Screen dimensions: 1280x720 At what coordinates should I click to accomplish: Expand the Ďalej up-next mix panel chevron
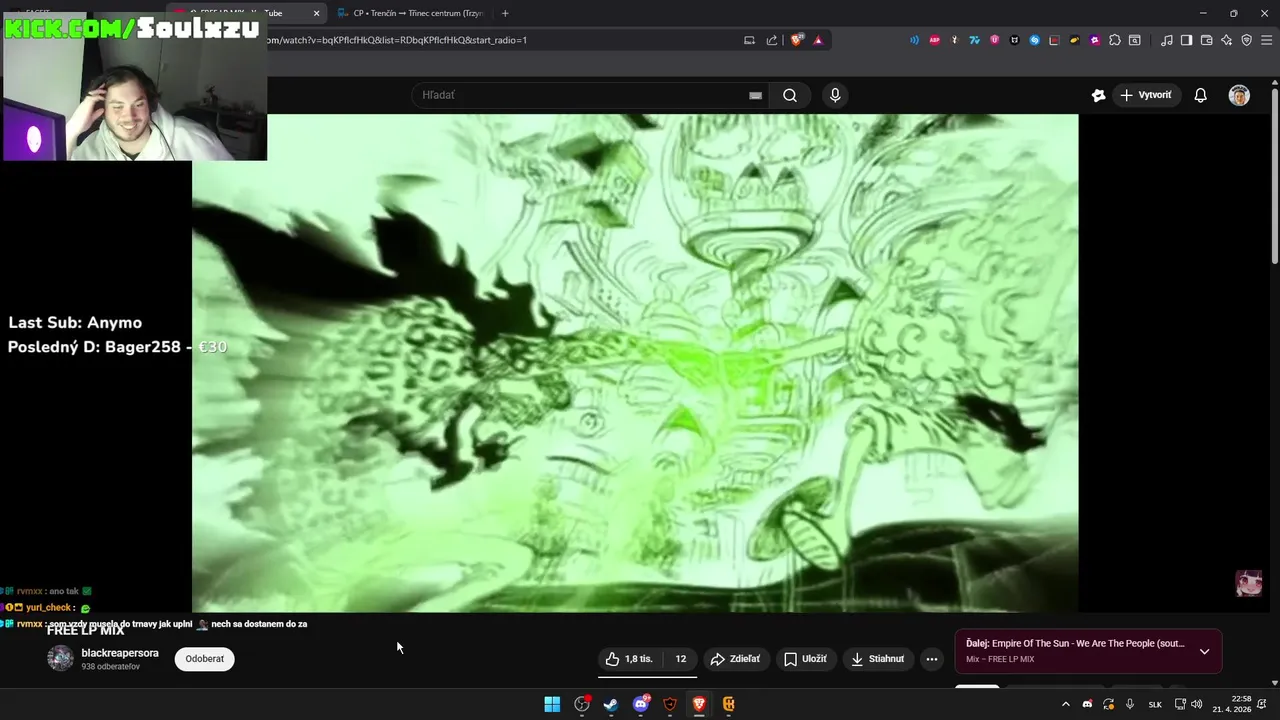tap(1204, 651)
